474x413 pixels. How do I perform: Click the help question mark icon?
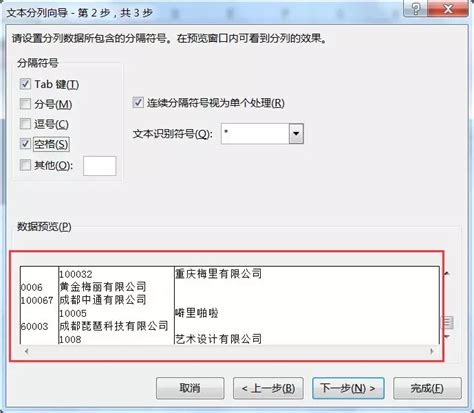416,9
